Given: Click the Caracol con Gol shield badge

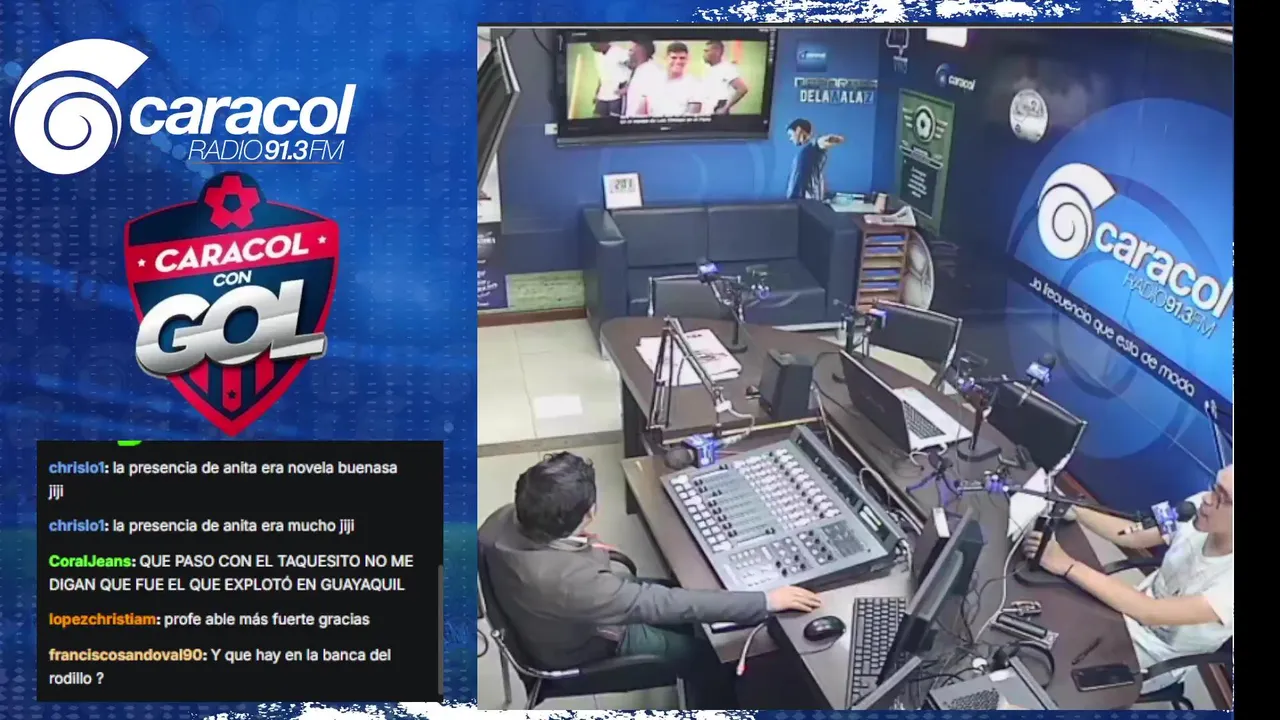Looking at the screenshot, I should tap(231, 303).
